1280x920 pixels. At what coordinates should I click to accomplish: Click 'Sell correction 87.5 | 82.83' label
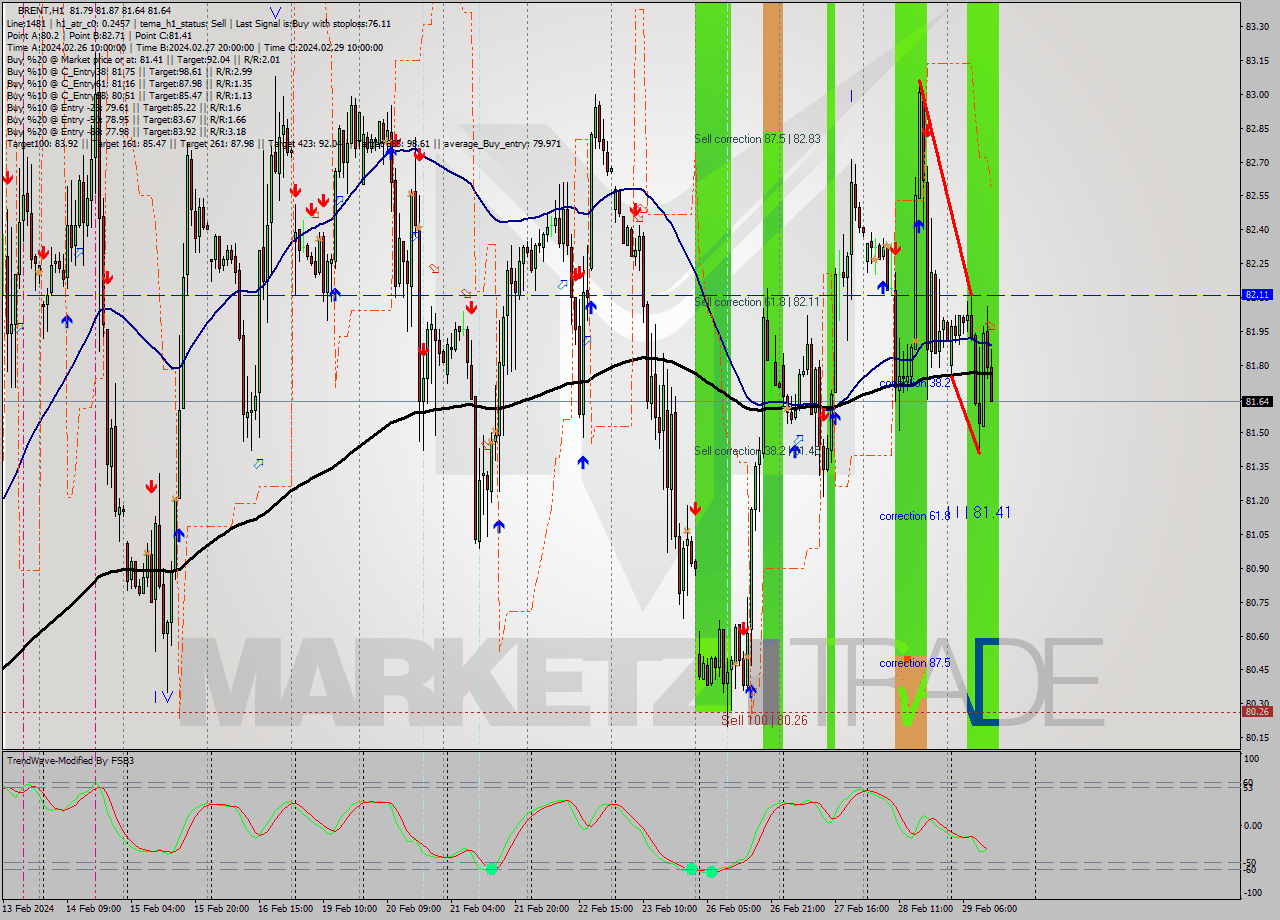pos(757,139)
